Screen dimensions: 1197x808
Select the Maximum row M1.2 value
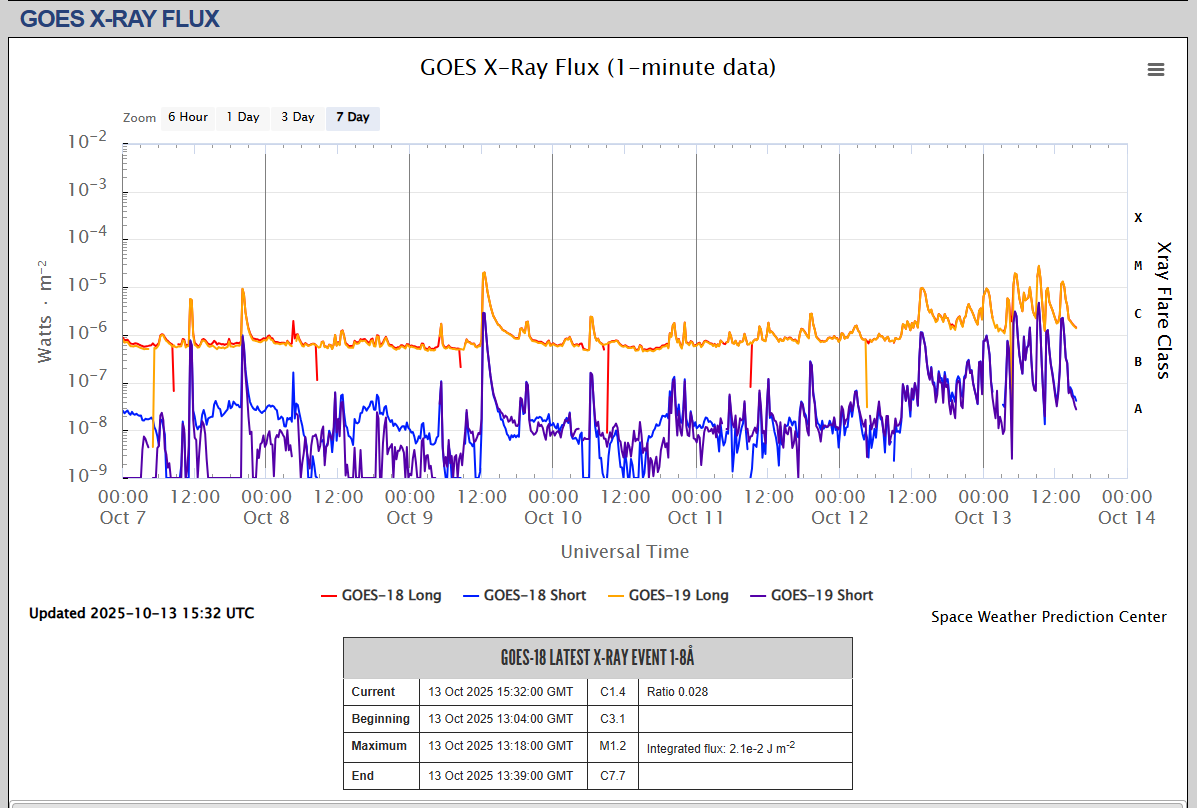click(x=613, y=746)
